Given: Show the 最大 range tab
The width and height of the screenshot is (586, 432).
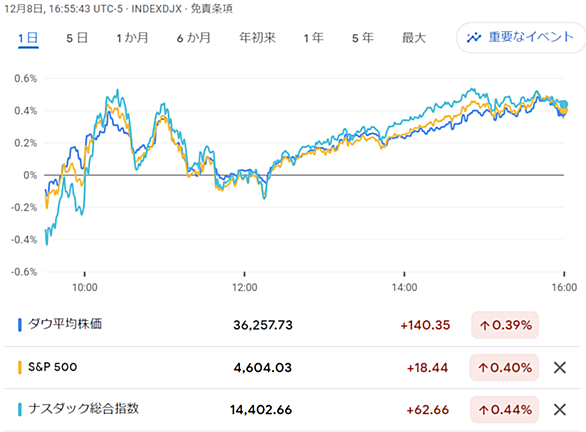Looking at the screenshot, I should tap(414, 38).
